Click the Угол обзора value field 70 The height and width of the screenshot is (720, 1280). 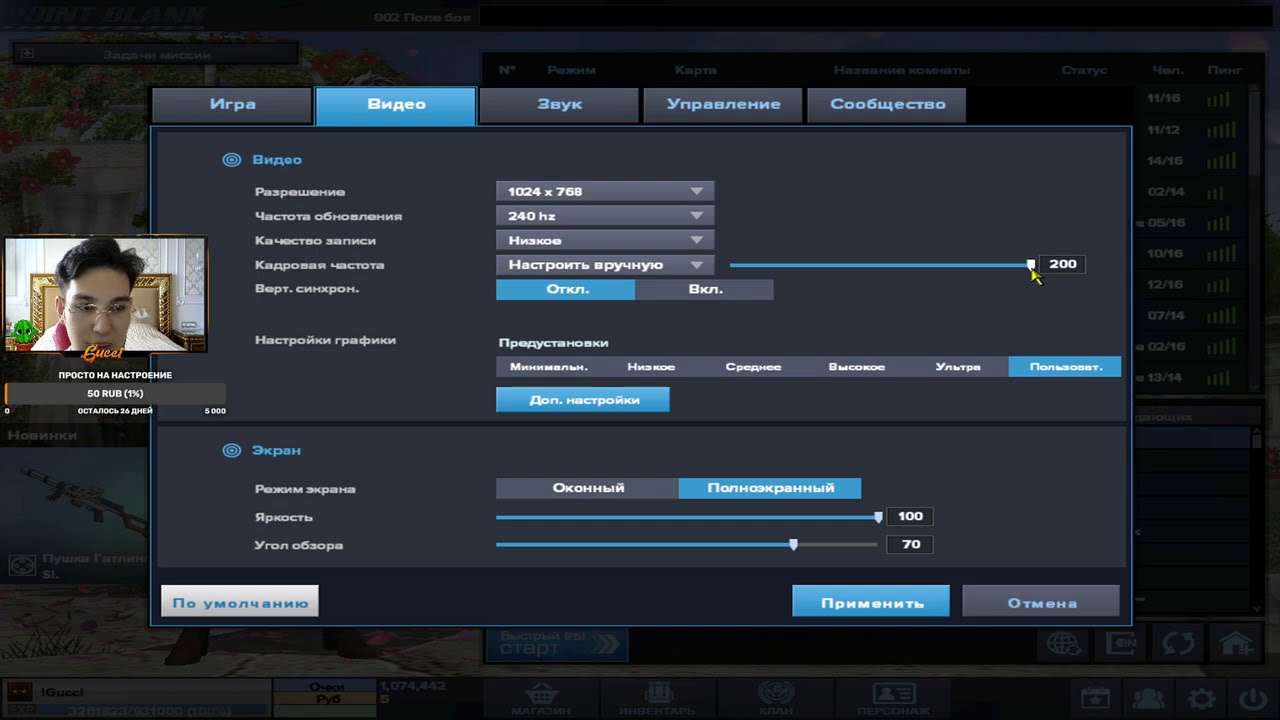tap(910, 544)
